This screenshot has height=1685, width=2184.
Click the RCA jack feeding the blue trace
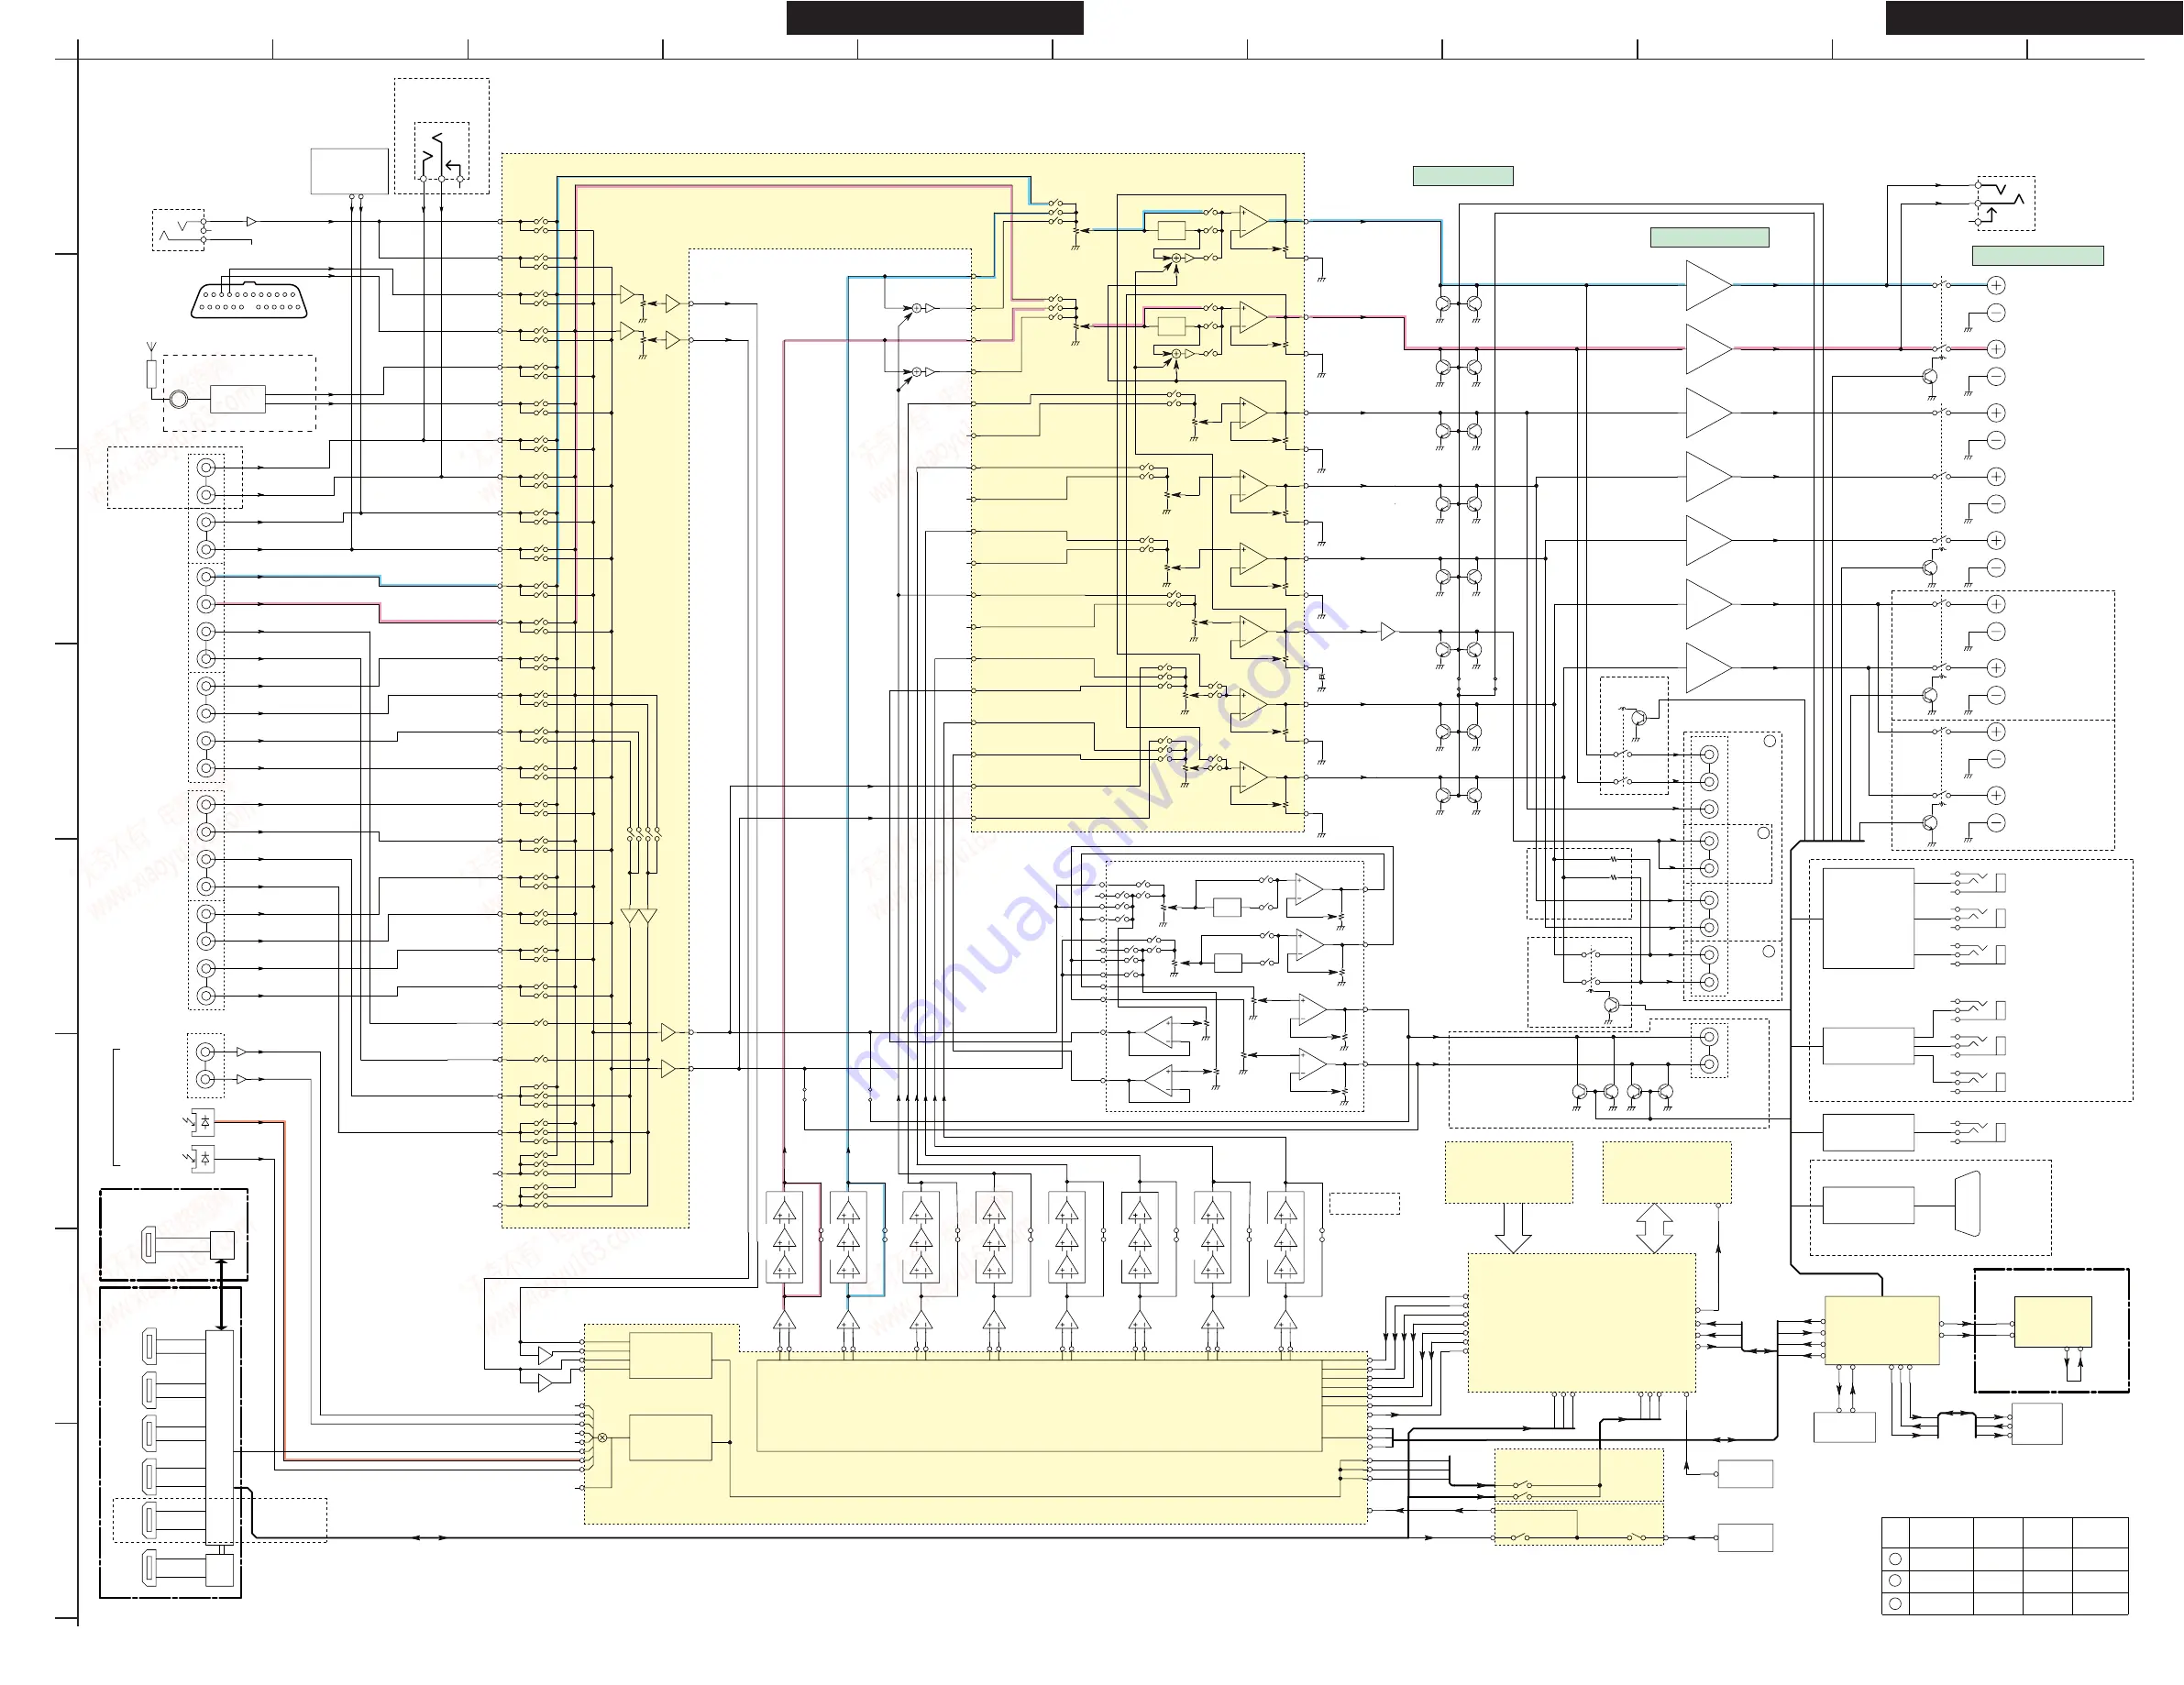point(206,577)
